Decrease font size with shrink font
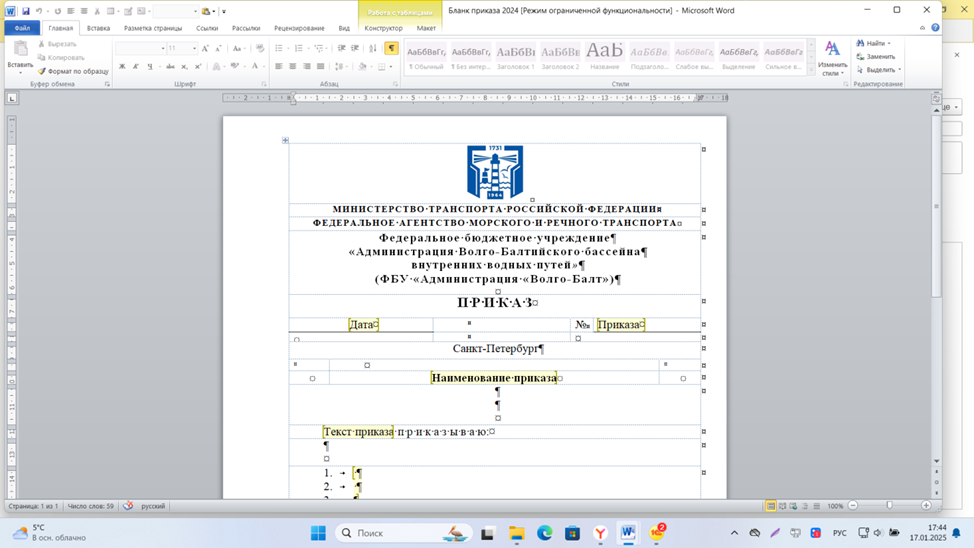 [x=218, y=48]
